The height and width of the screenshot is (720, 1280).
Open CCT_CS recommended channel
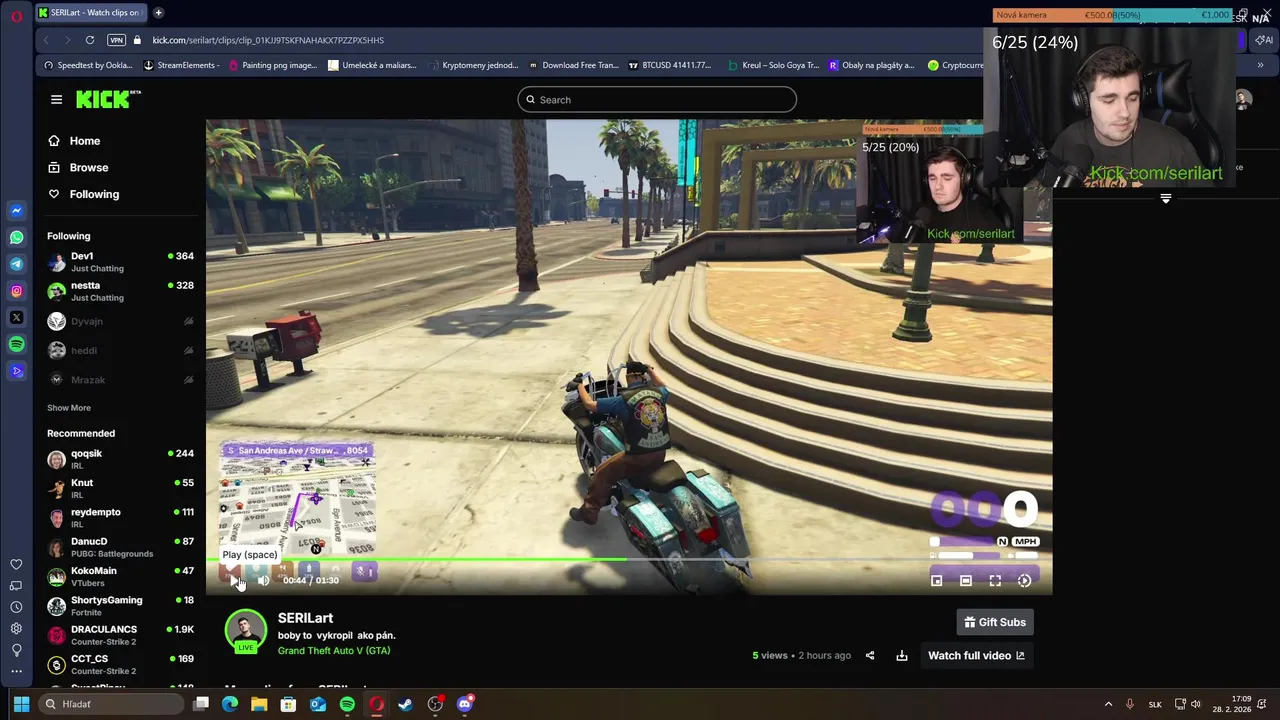tap(120, 665)
